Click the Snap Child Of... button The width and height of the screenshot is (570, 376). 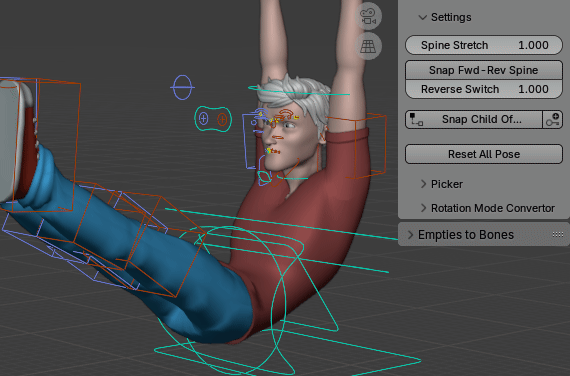point(474,119)
